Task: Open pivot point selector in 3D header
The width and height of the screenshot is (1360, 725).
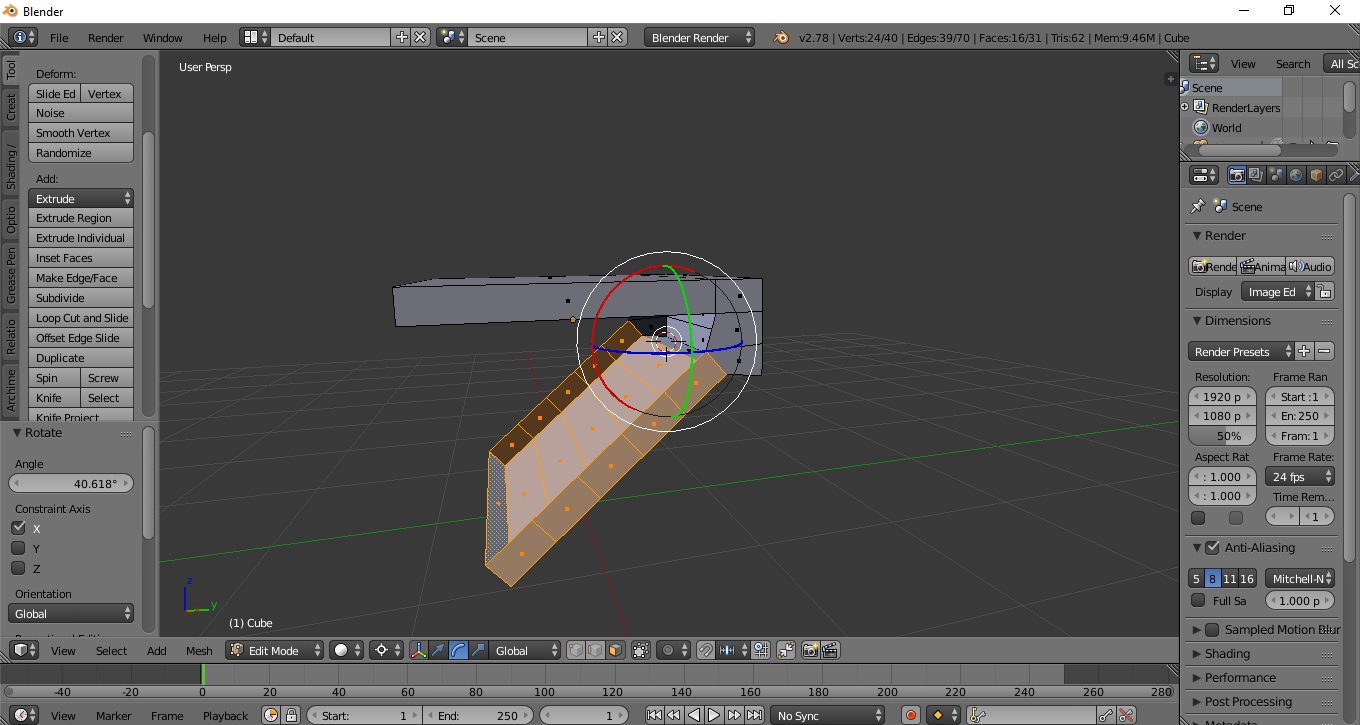Action: [x=386, y=650]
